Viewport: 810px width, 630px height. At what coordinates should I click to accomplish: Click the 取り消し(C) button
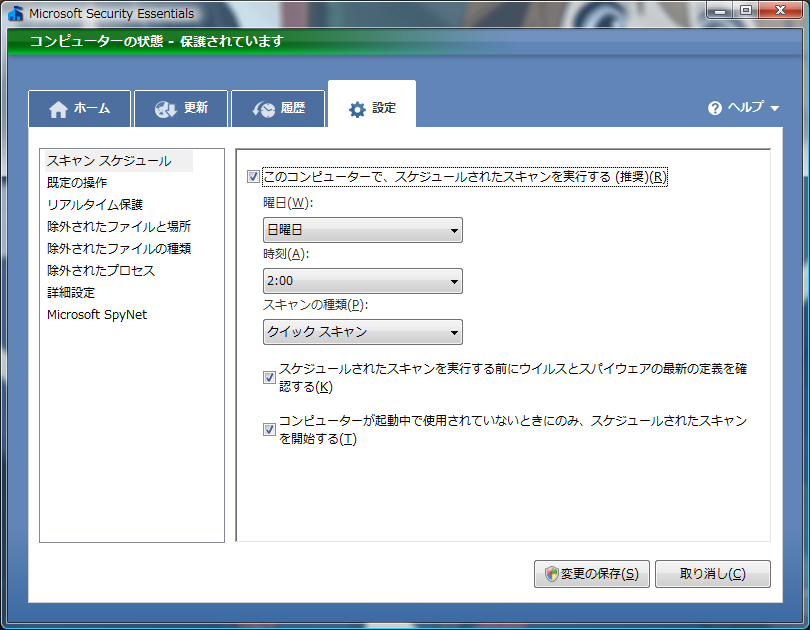pos(713,574)
